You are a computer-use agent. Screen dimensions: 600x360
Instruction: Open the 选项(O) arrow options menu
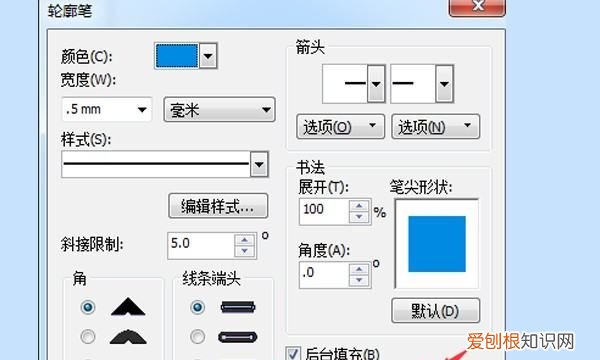click(x=340, y=126)
